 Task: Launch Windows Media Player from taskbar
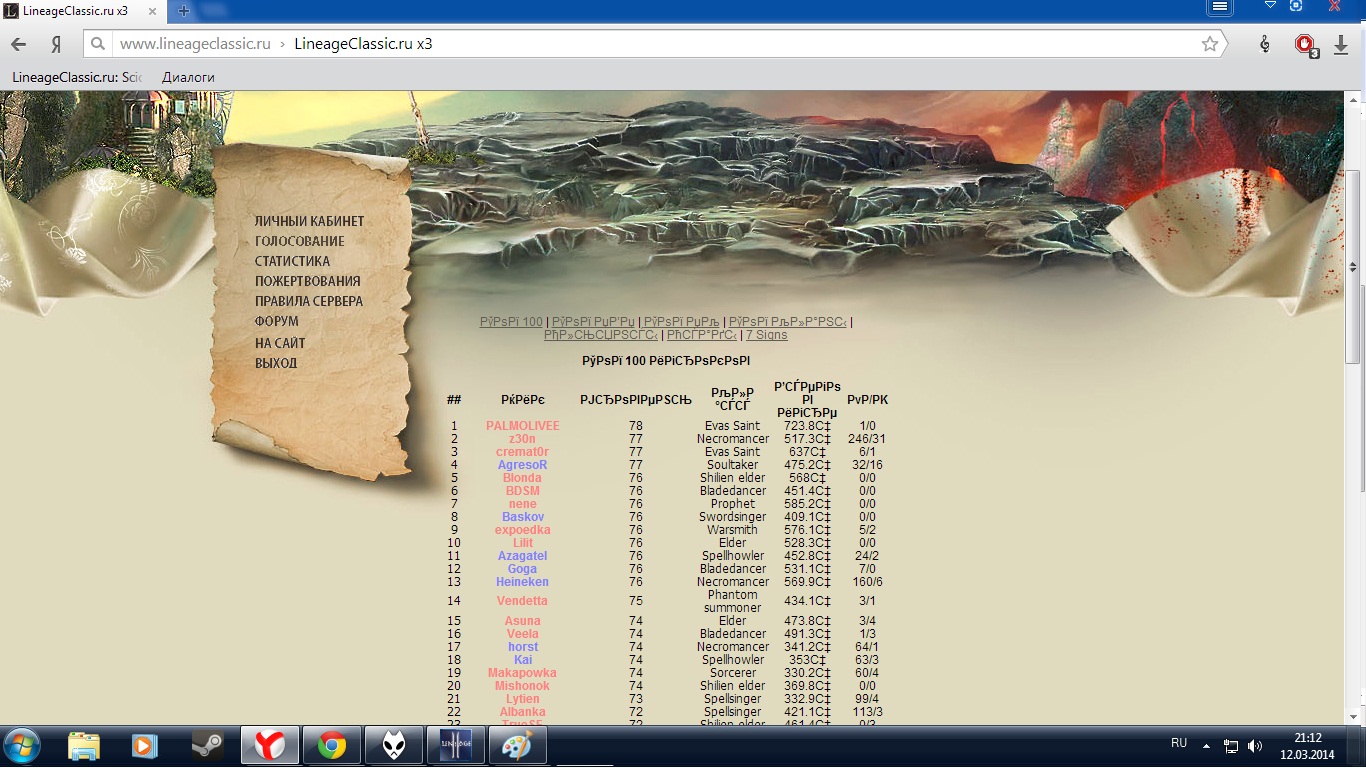pos(145,746)
